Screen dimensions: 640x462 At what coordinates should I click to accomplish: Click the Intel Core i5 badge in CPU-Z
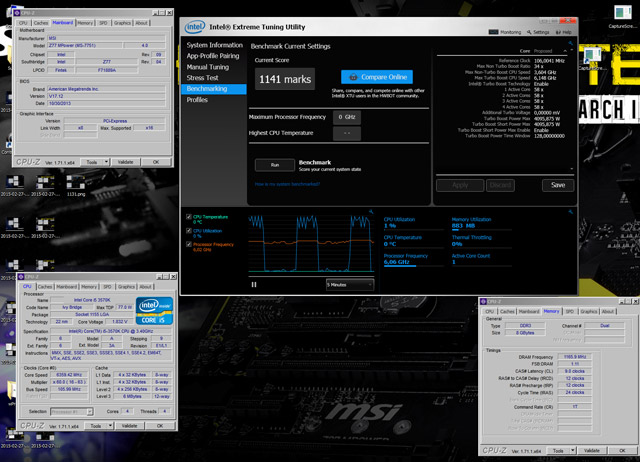click(x=154, y=311)
